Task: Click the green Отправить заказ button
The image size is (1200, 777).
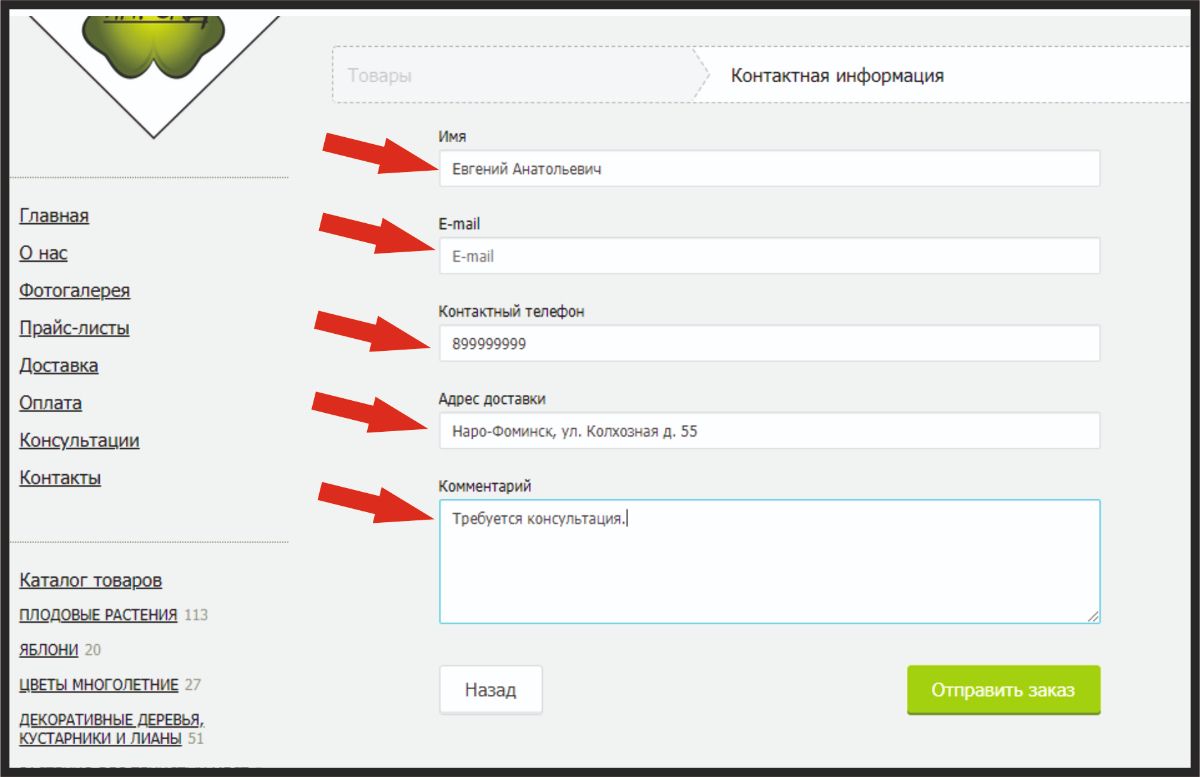Action: coord(1003,691)
